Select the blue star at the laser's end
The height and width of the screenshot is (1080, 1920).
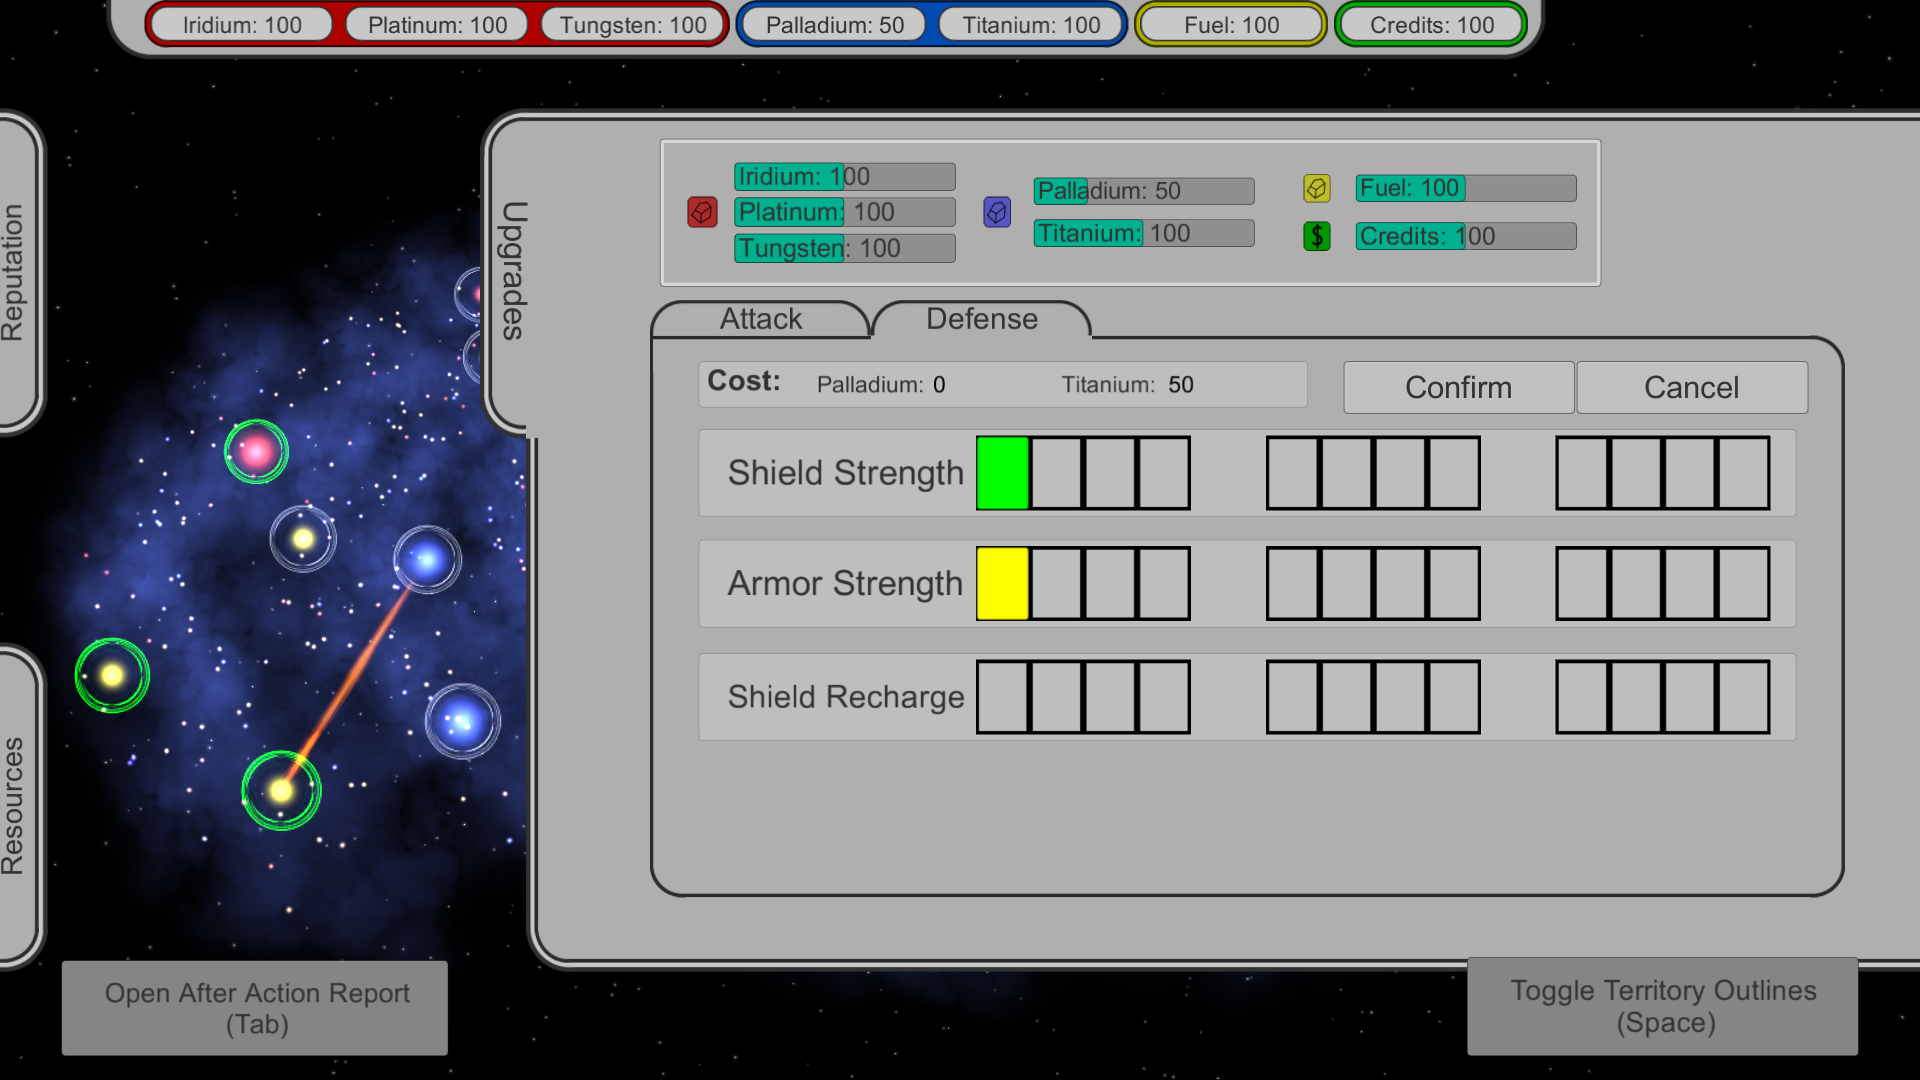coord(427,560)
